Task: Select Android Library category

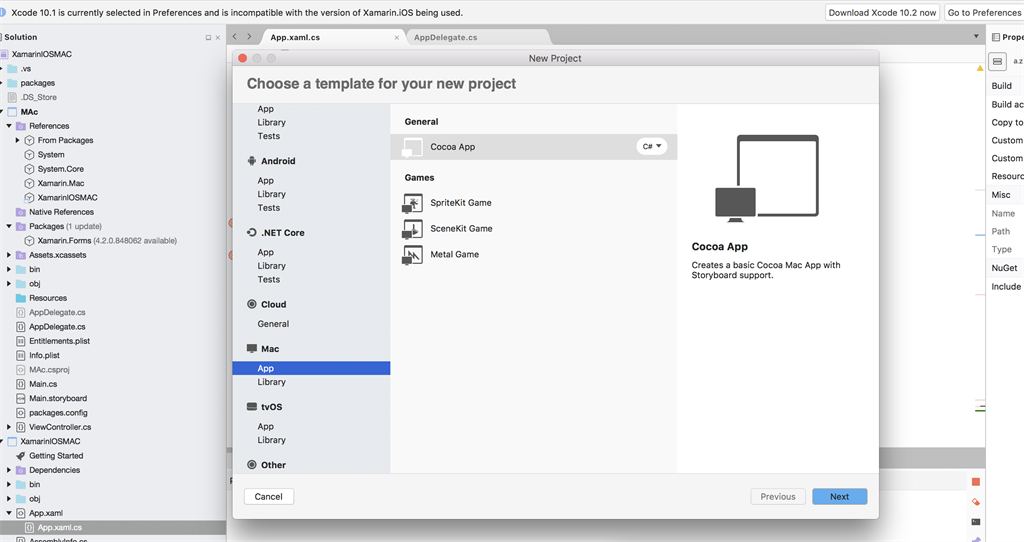Action: (x=272, y=195)
